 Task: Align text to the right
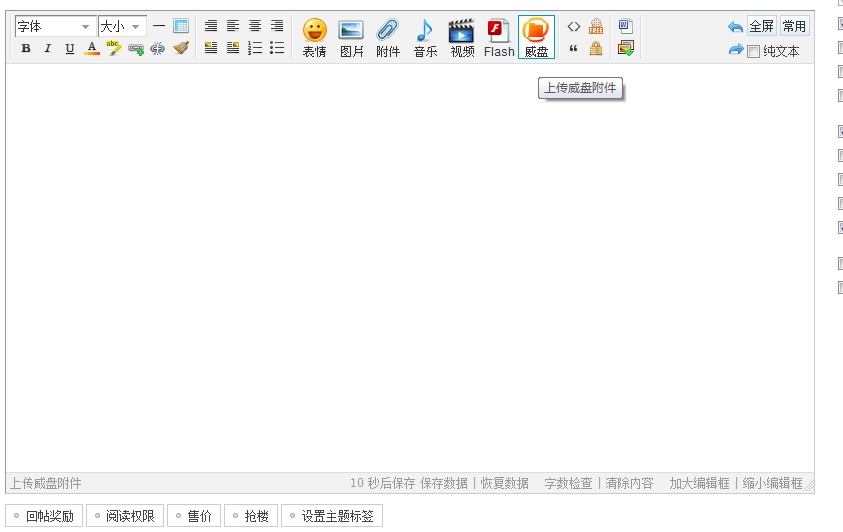click(x=277, y=26)
